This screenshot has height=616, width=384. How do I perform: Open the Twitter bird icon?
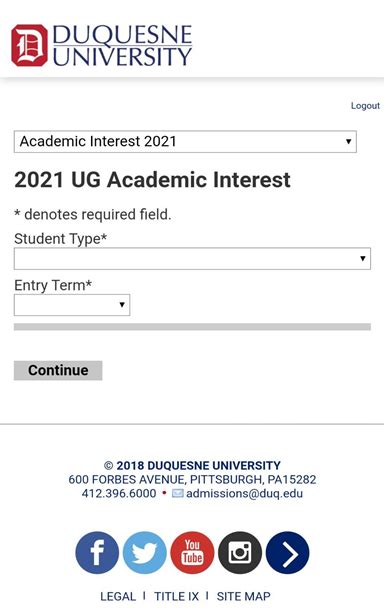point(145,552)
